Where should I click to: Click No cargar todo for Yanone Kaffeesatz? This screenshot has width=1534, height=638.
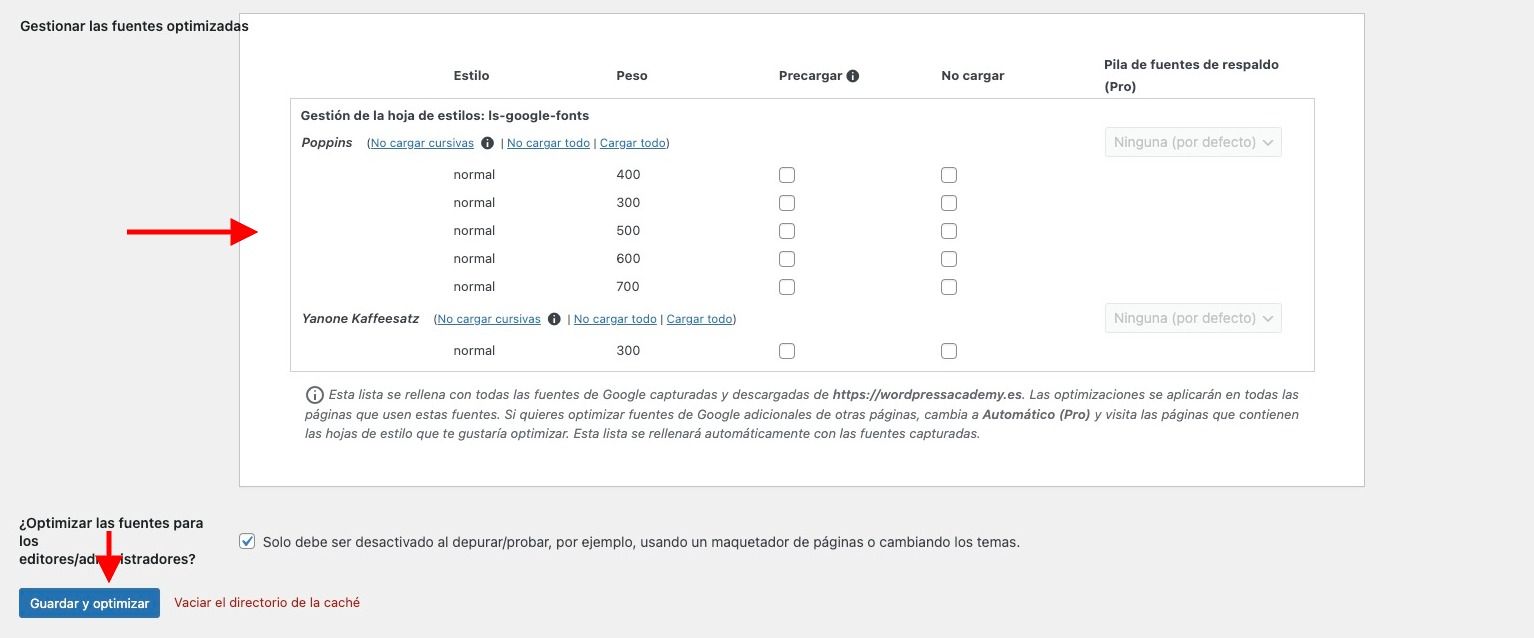[615, 319]
